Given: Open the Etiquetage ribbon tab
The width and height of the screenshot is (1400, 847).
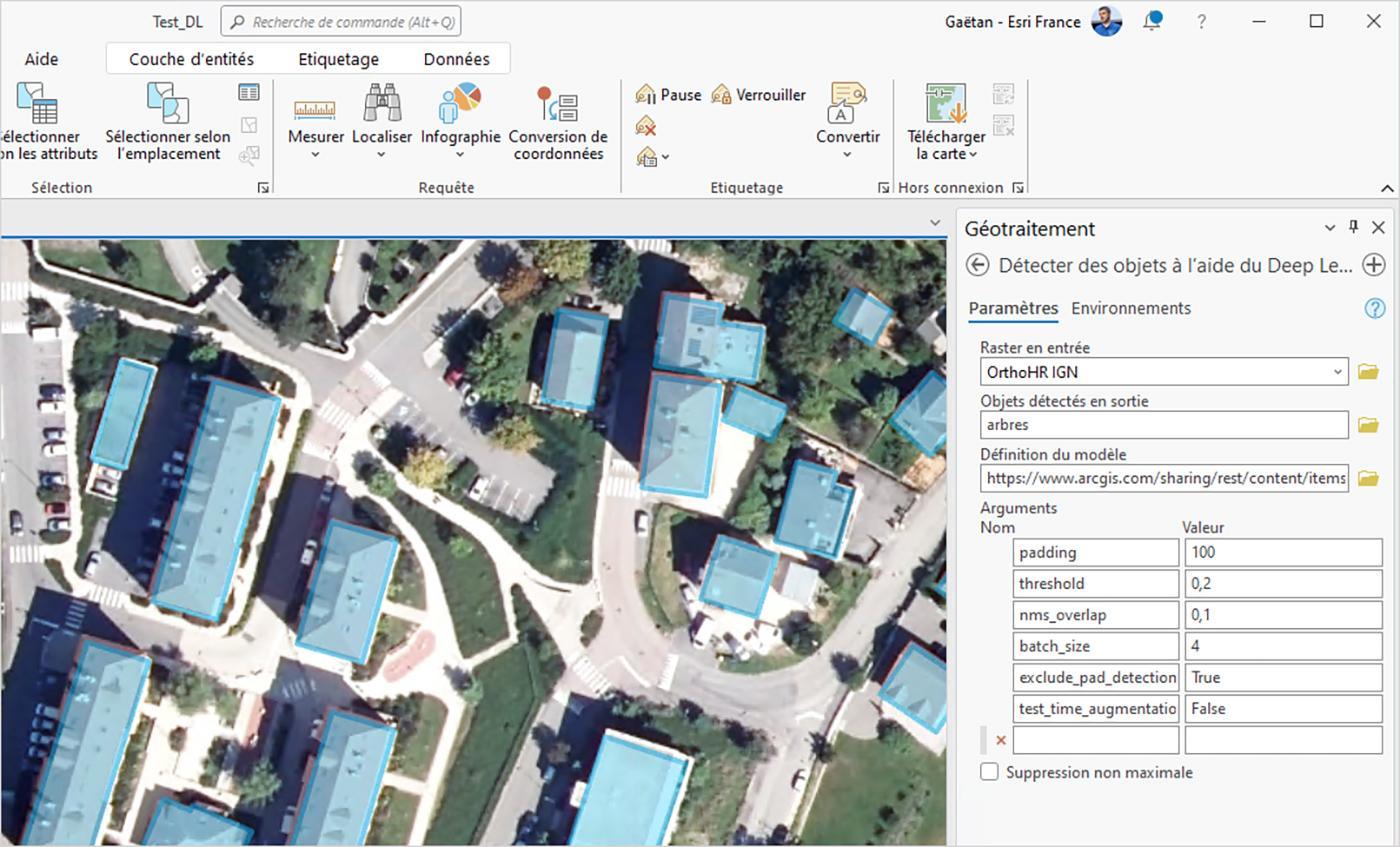Looking at the screenshot, I should (x=338, y=59).
